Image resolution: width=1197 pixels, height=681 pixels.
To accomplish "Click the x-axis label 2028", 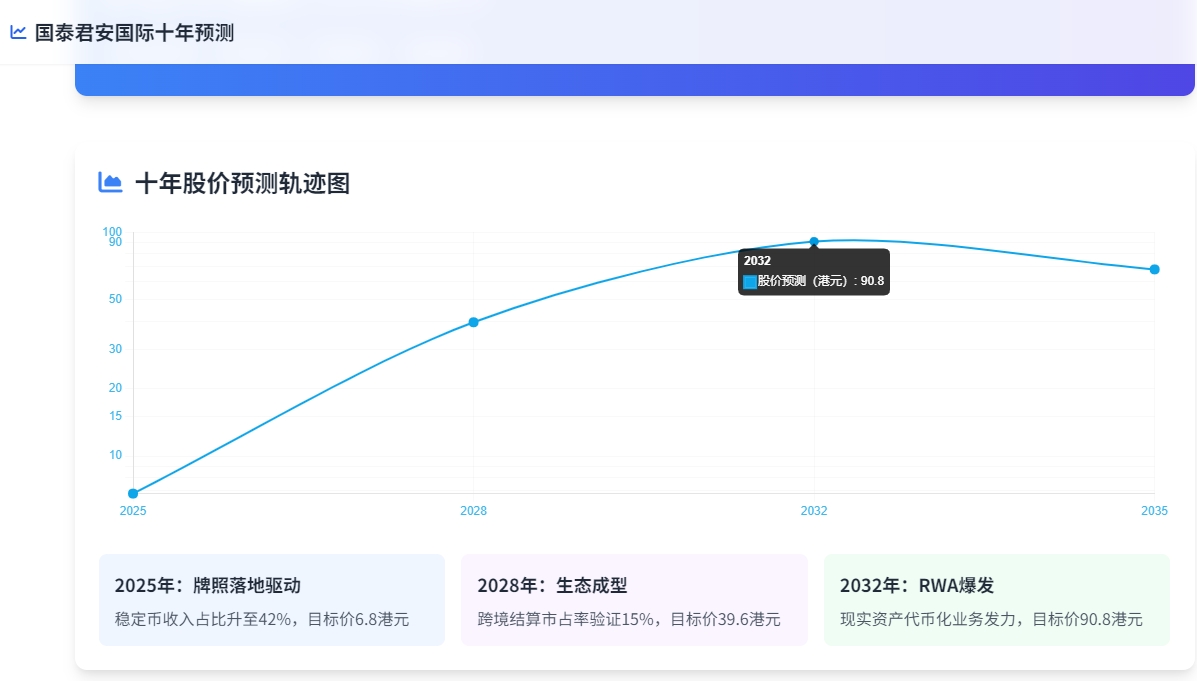I will (473, 511).
